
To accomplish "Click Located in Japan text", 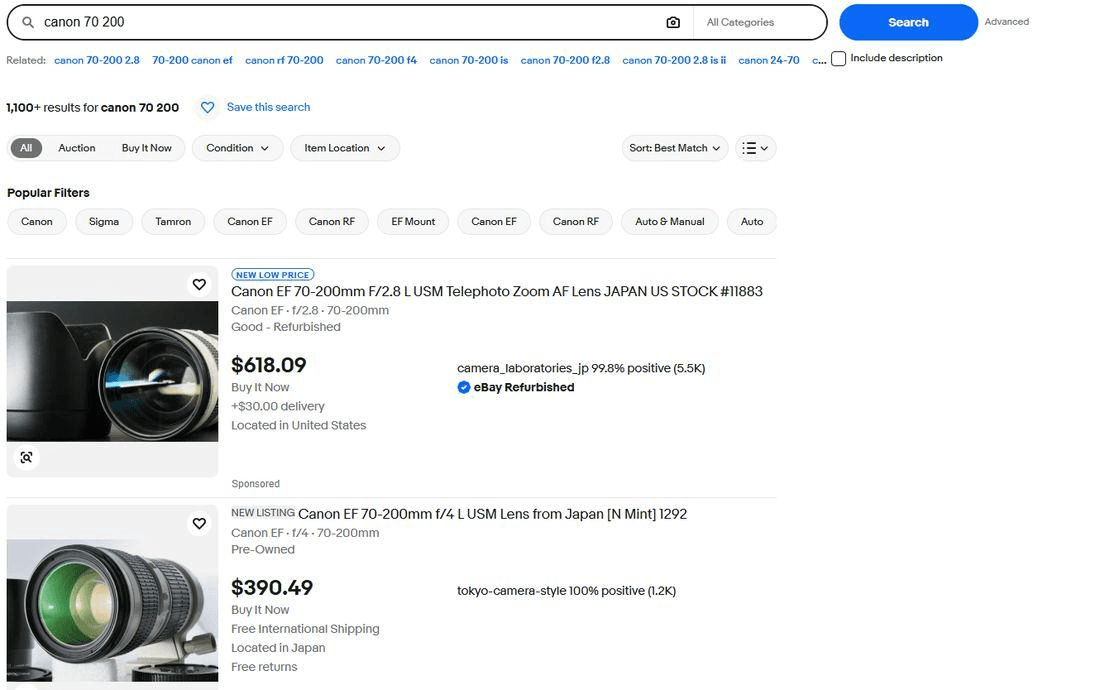I will point(278,648).
